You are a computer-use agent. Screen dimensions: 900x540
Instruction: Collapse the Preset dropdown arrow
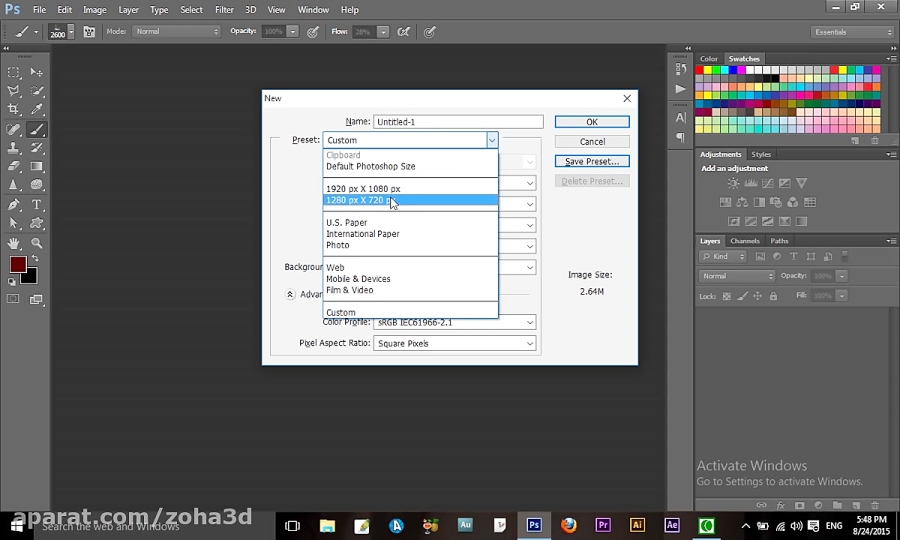point(492,140)
